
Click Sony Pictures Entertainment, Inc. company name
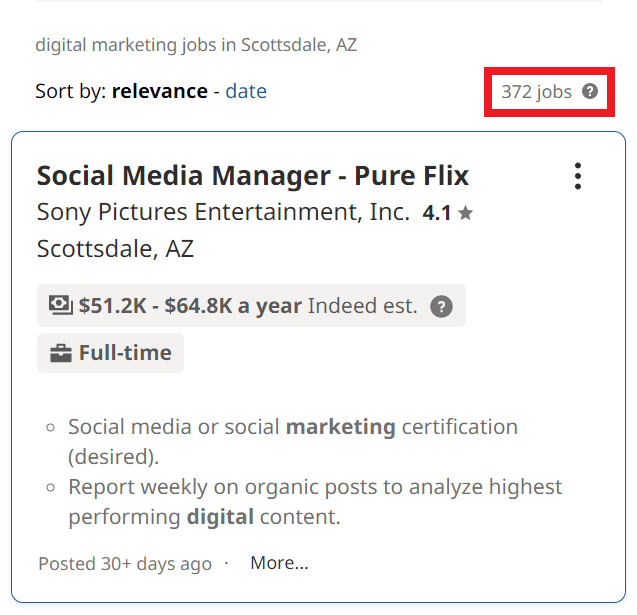point(223,212)
